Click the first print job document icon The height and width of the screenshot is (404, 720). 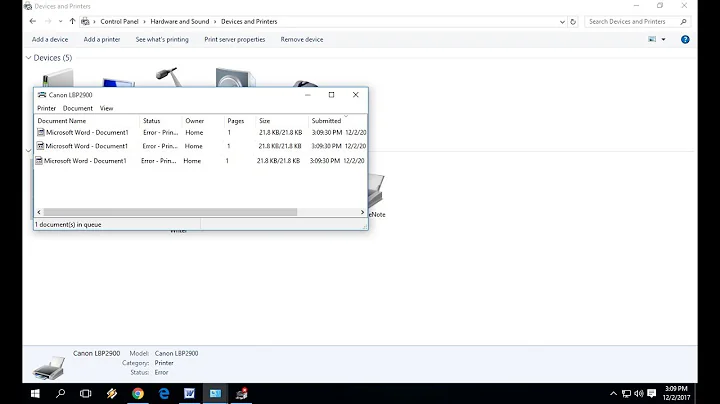41,132
